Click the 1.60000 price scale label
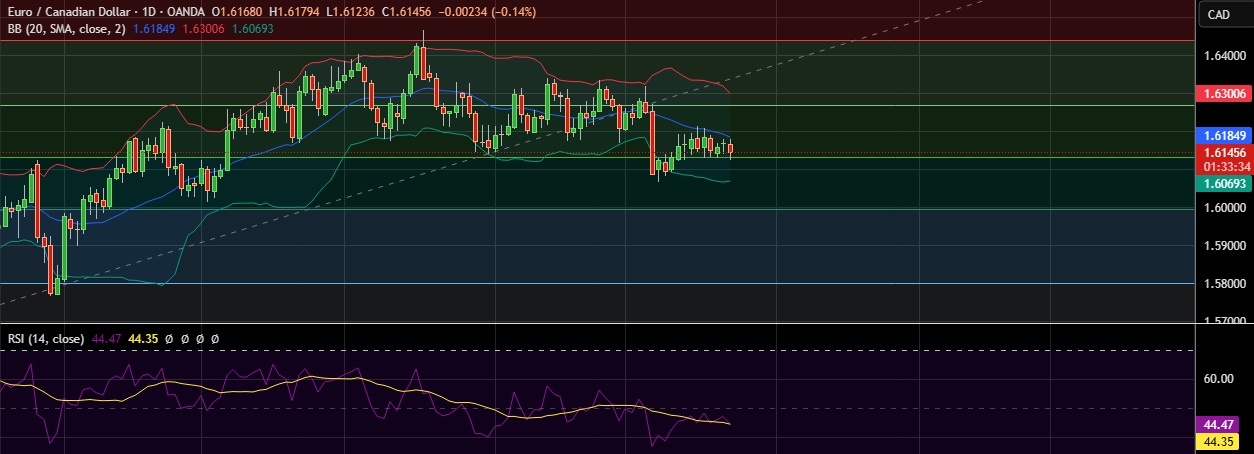The image size is (1254, 454). 1224,208
